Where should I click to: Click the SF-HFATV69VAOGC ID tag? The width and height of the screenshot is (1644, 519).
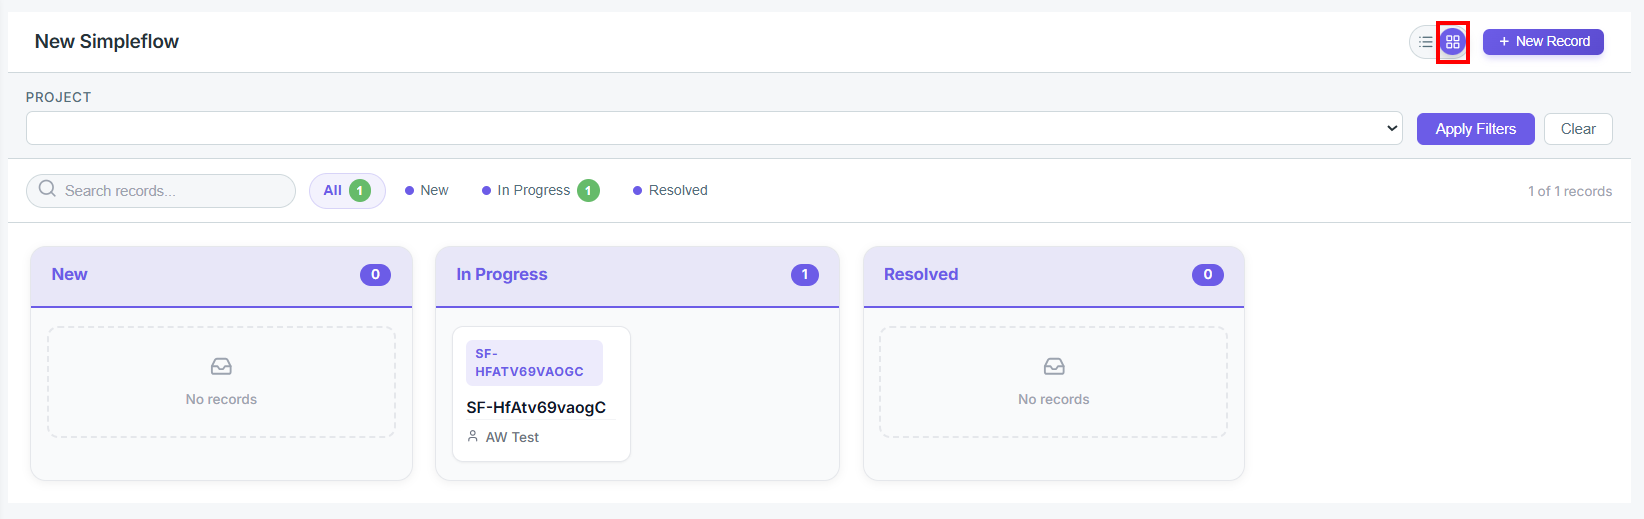[x=534, y=363]
